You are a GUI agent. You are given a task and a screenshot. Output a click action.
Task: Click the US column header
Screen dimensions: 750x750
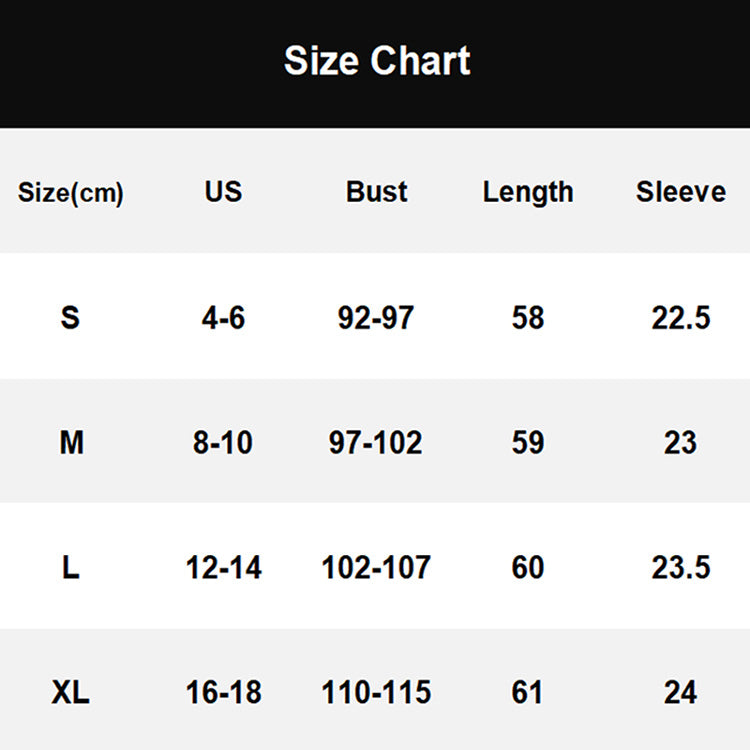click(x=223, y=191)
